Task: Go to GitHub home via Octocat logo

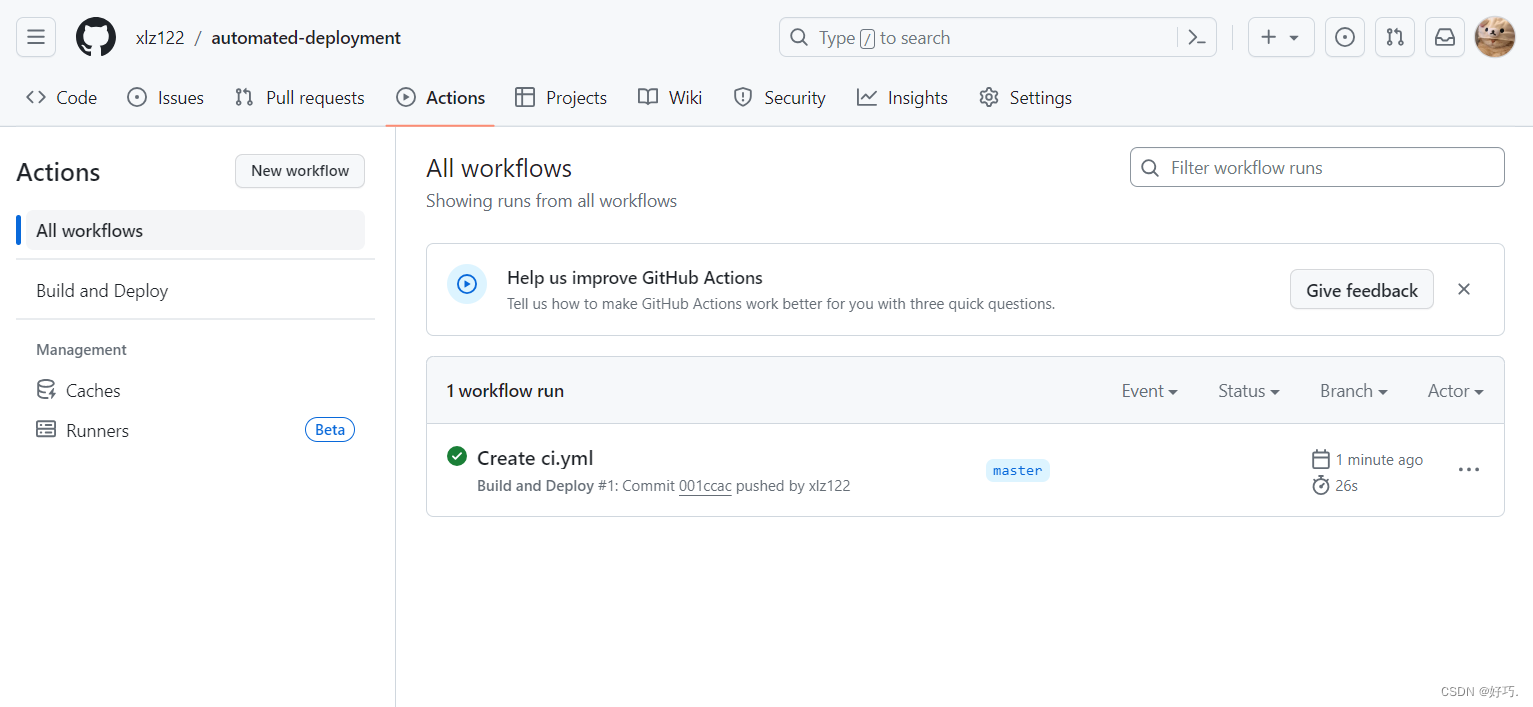Action: [96, 38]
